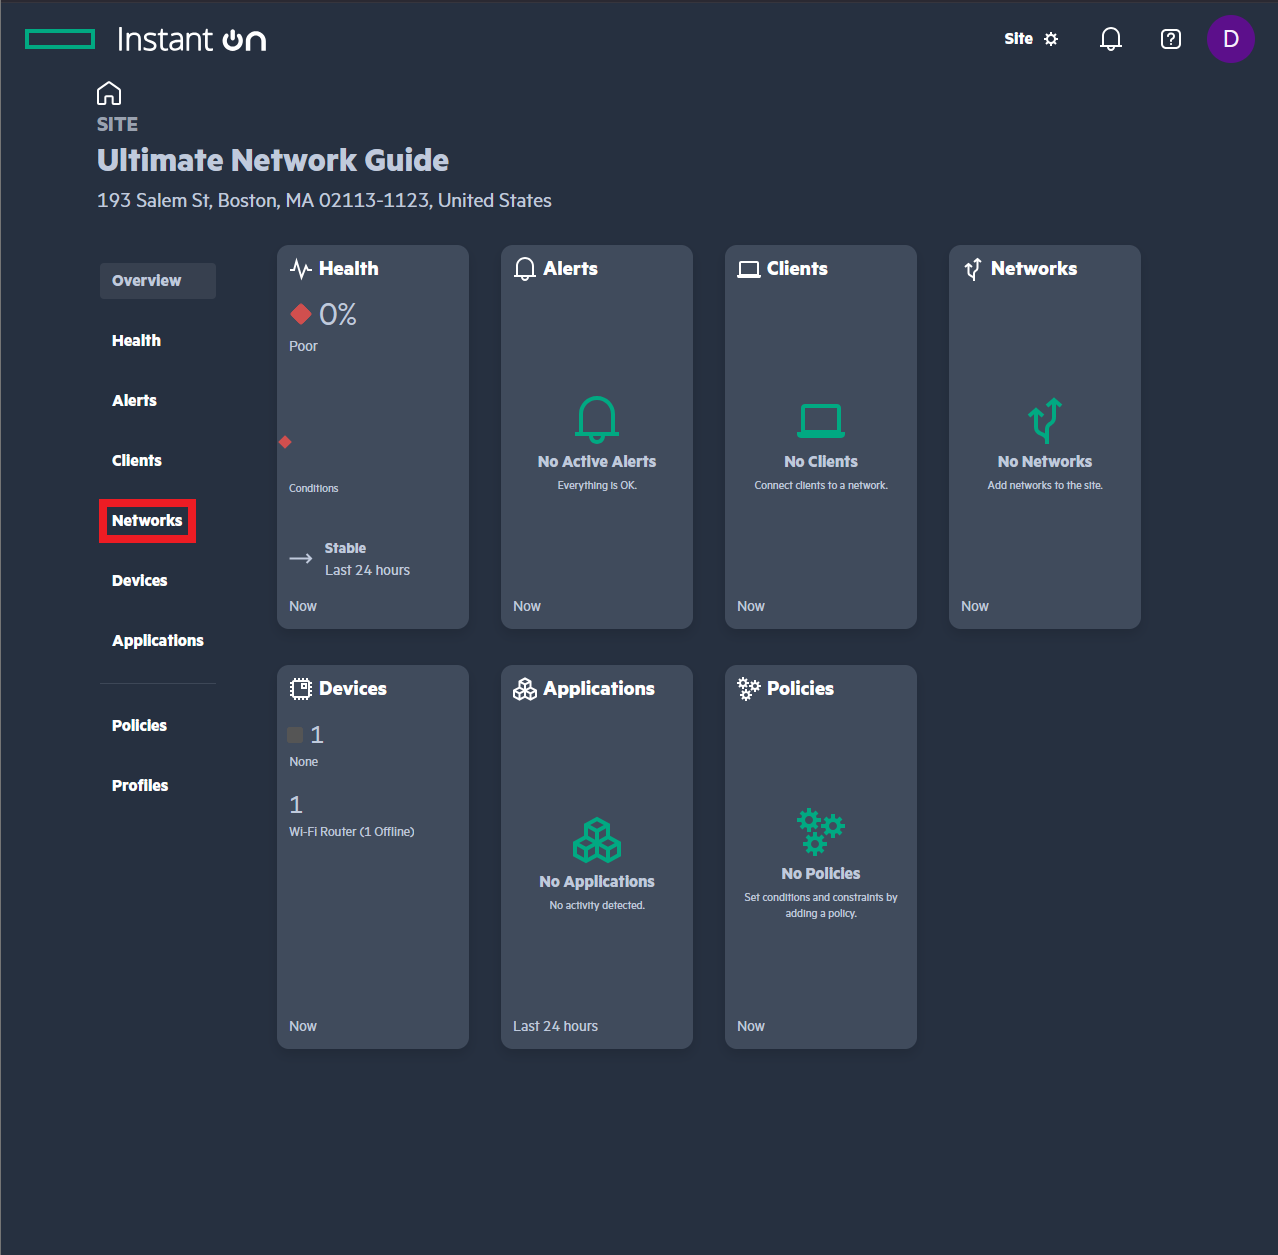Click the large green No Networks icon
The image size is (1278, 1255).
click(x=1045, y=420)
